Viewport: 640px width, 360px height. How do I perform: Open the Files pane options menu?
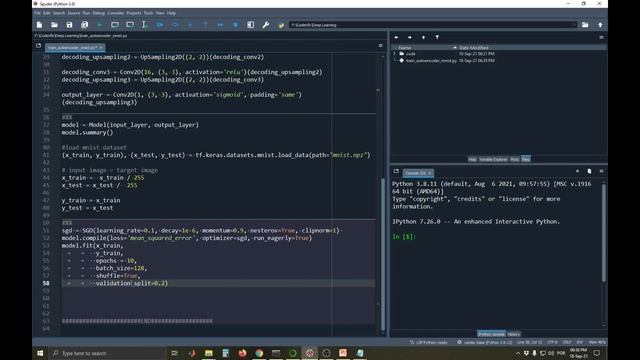(x=601, y=37)
